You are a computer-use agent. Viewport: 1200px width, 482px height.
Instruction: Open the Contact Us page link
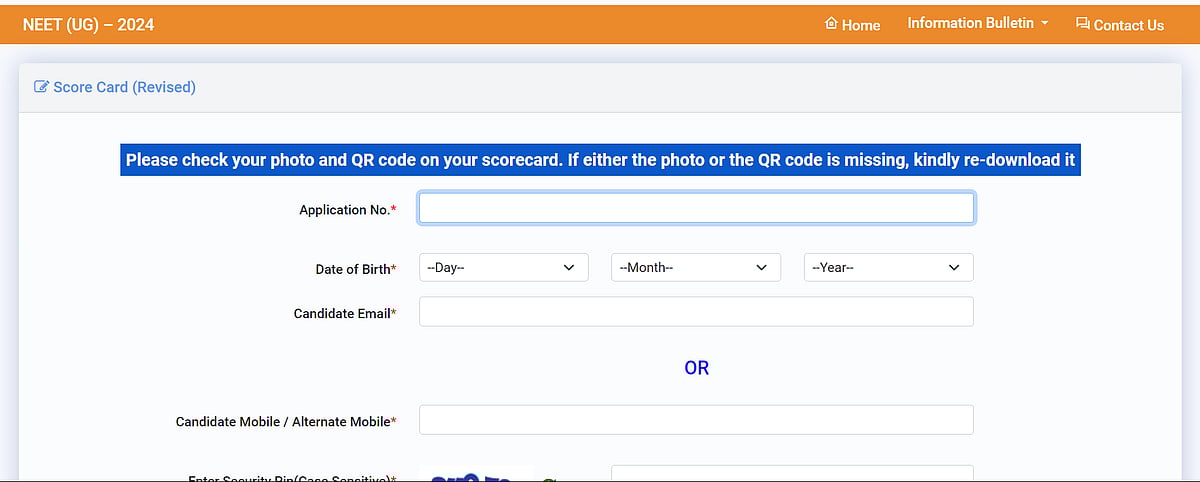pos(1128,25)
